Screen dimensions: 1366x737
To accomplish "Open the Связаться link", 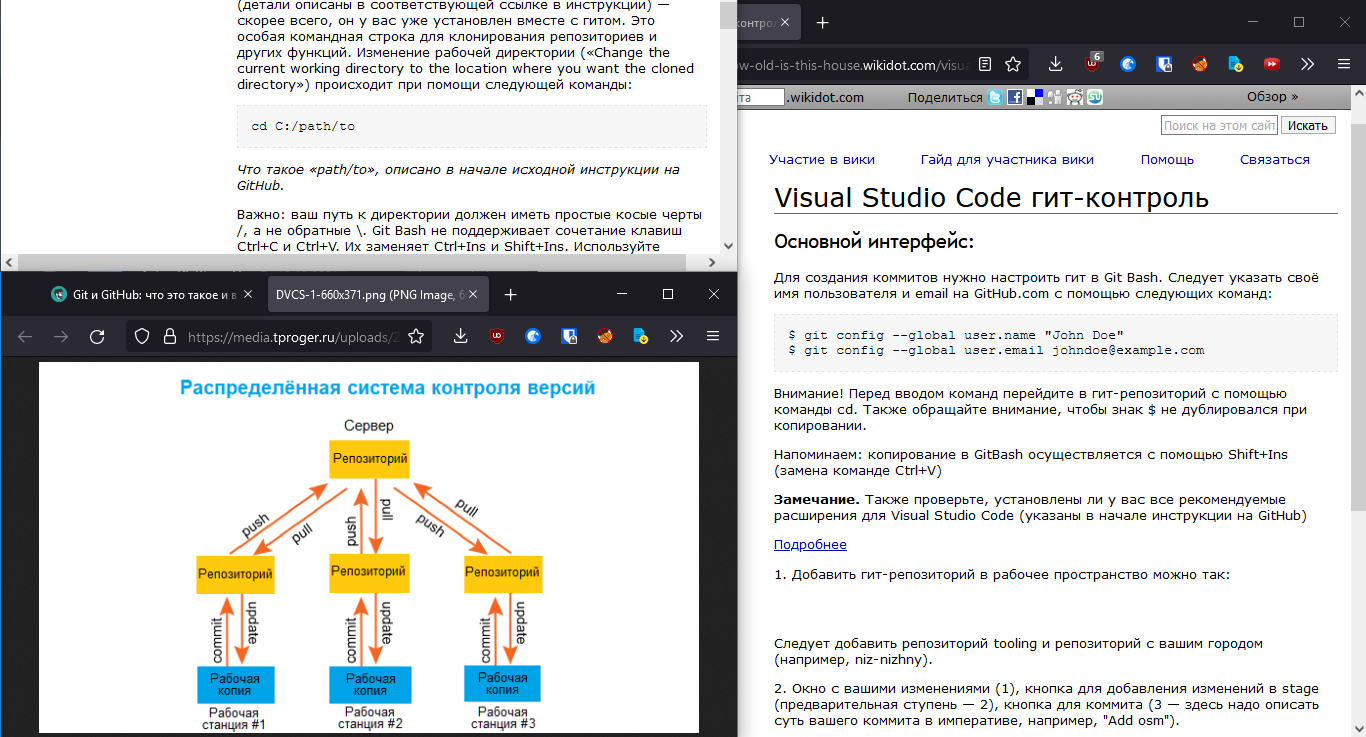I will [x=1275, y=159].
